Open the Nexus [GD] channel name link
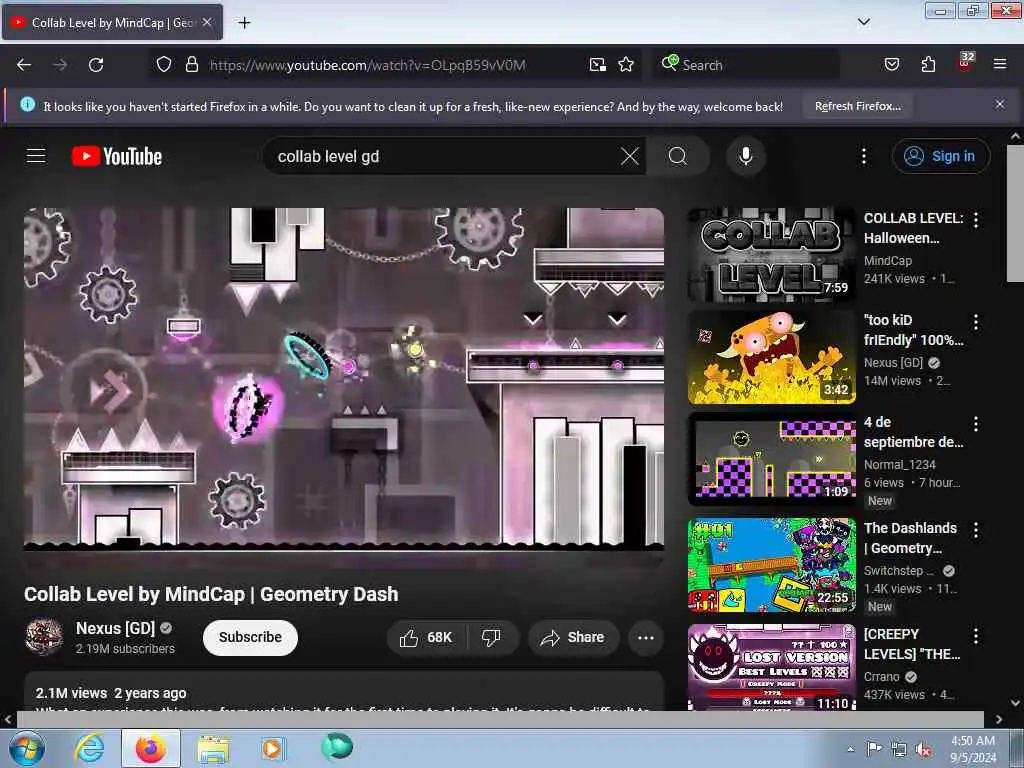This screenshot has width=1024, height=768. pyautogui.click(x=115, y=628)
